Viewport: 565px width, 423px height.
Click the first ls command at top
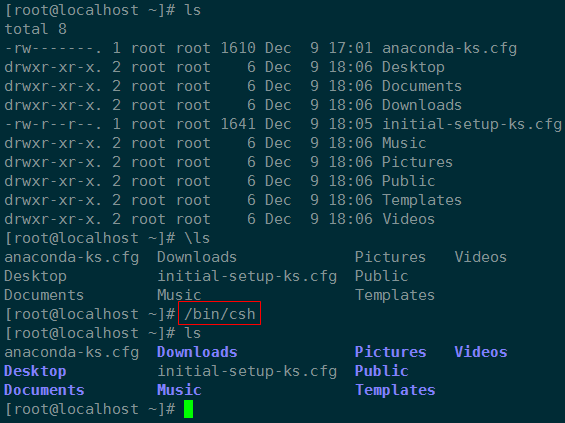(x=193, y=10)
